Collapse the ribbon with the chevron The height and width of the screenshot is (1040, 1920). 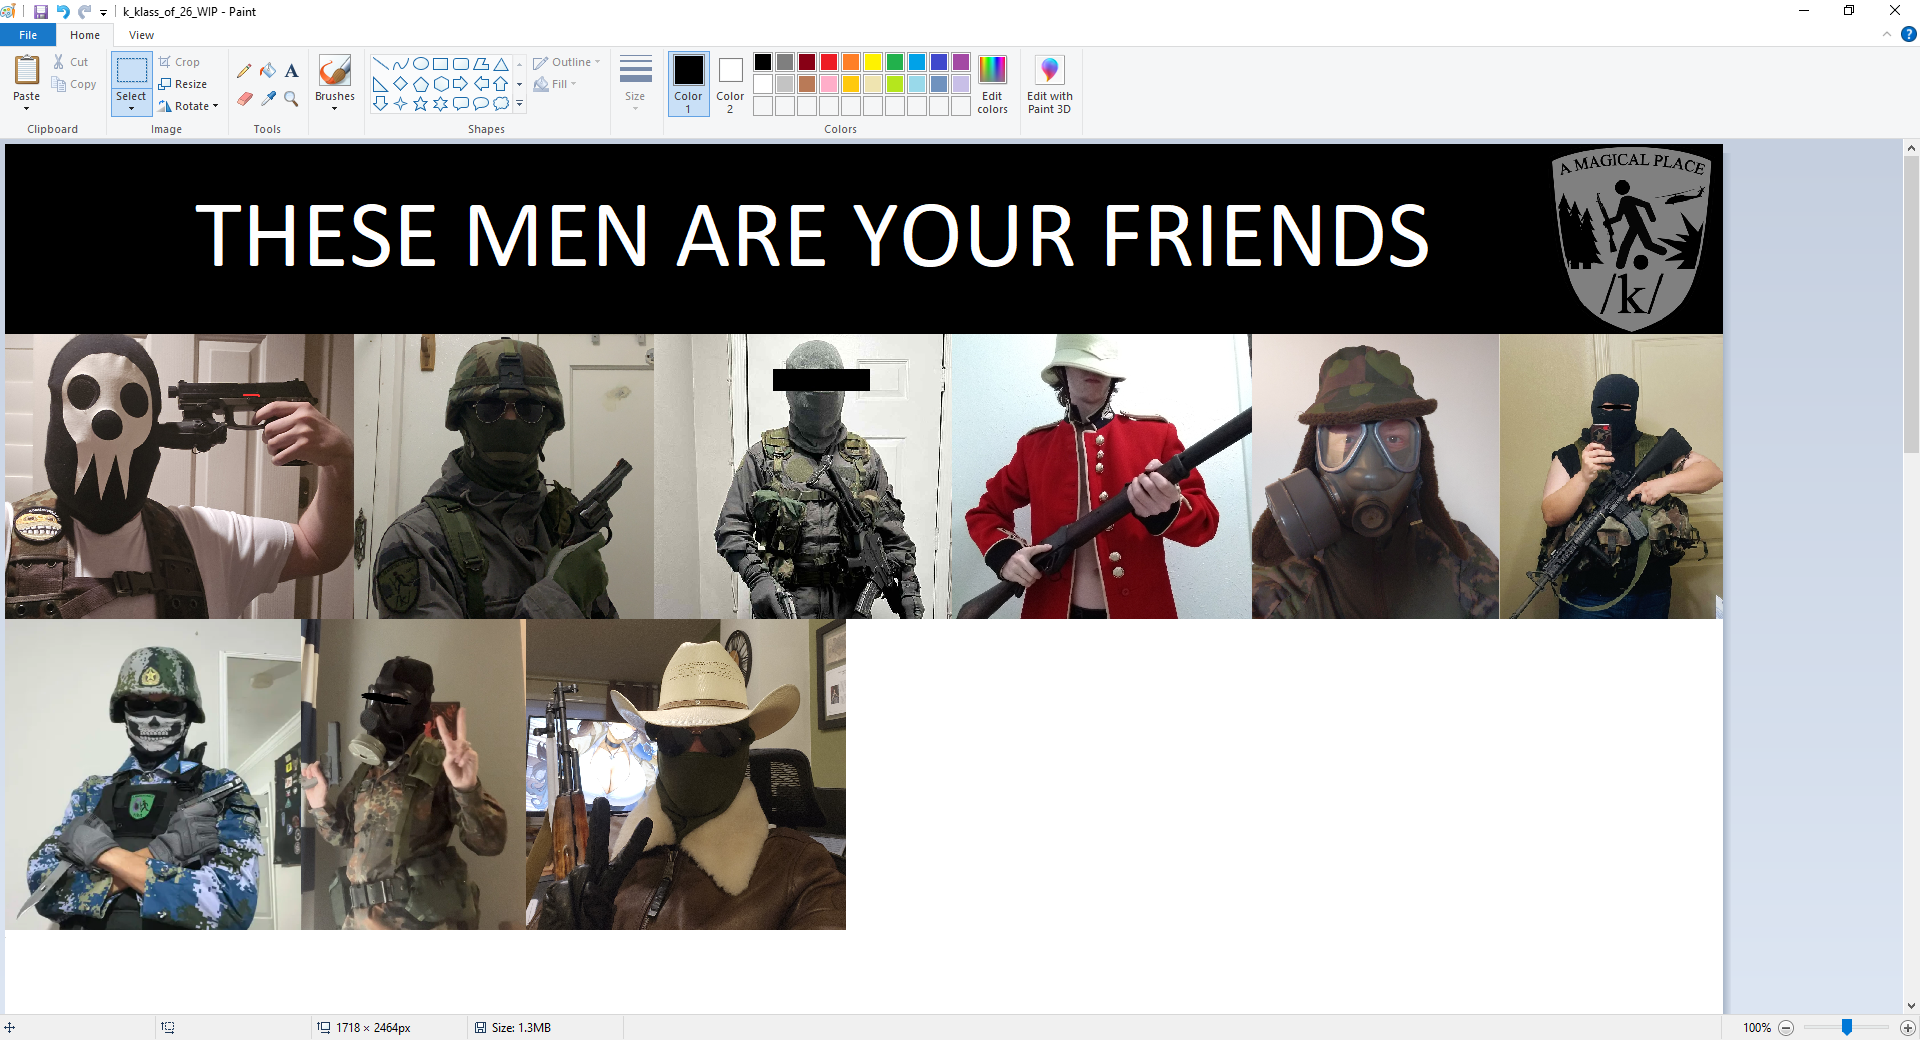pos(1887,34)
